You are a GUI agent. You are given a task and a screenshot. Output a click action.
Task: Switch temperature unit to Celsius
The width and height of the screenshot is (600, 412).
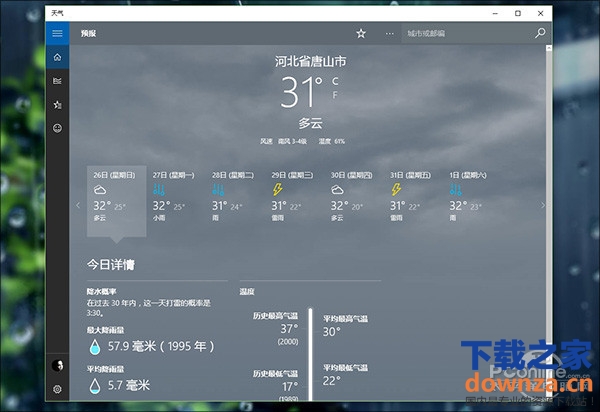point(335,81)
